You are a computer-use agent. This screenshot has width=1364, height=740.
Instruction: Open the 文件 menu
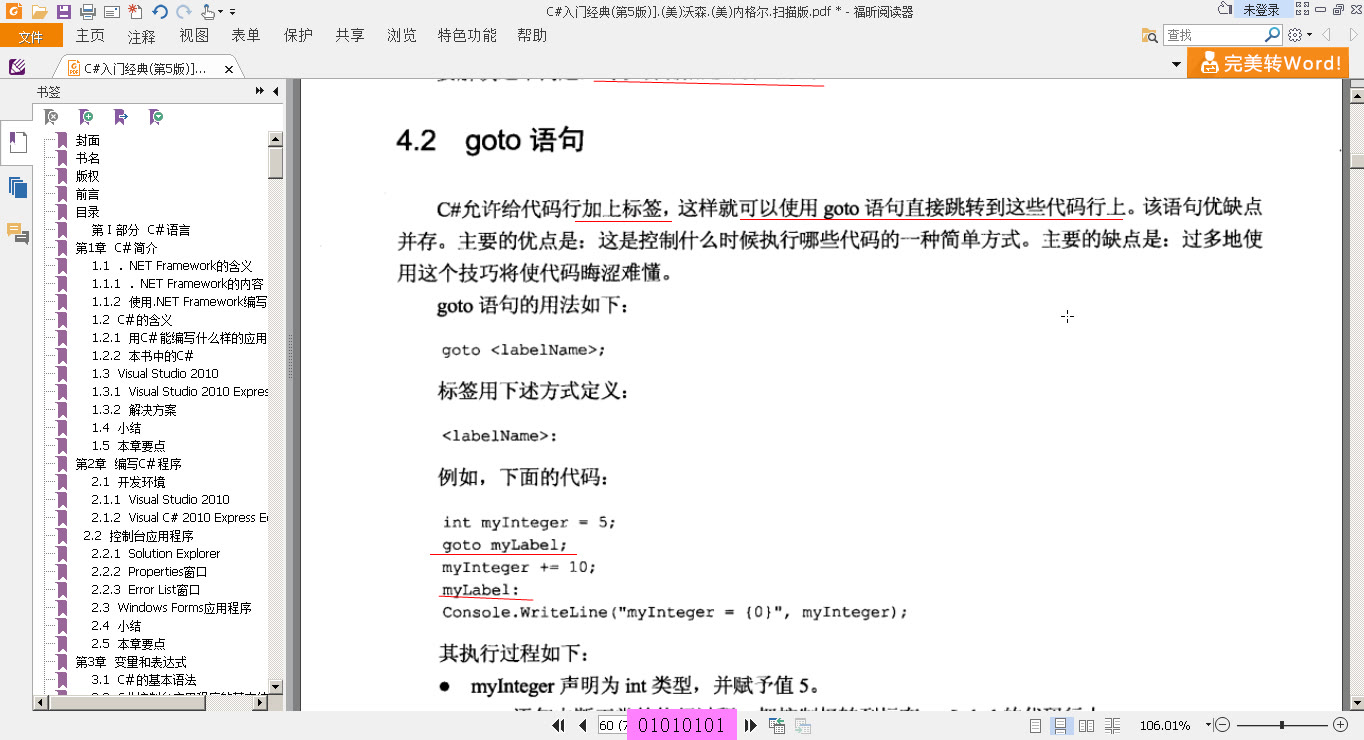click(x=31, y=36)
